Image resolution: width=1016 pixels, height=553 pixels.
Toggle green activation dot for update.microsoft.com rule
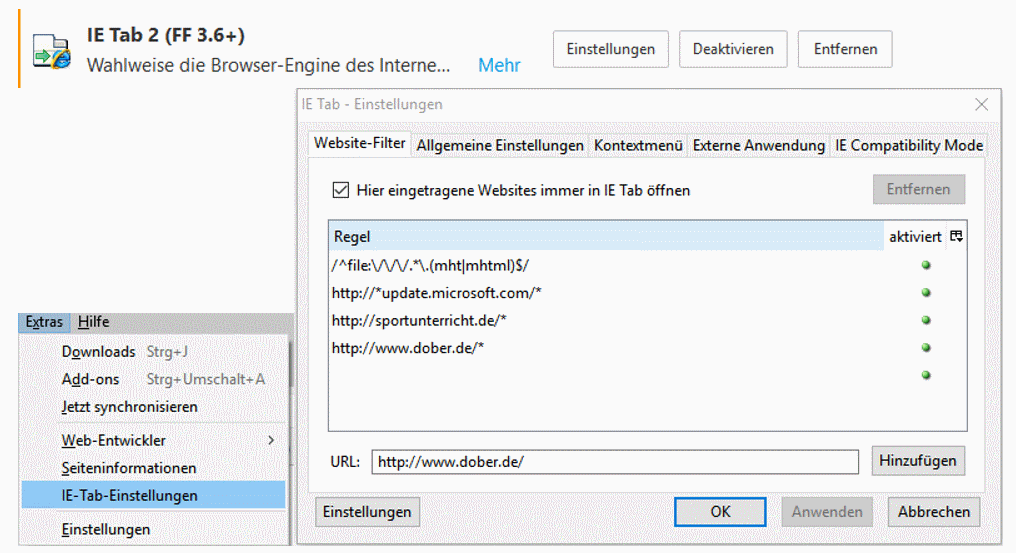click(x=926, y=293)
